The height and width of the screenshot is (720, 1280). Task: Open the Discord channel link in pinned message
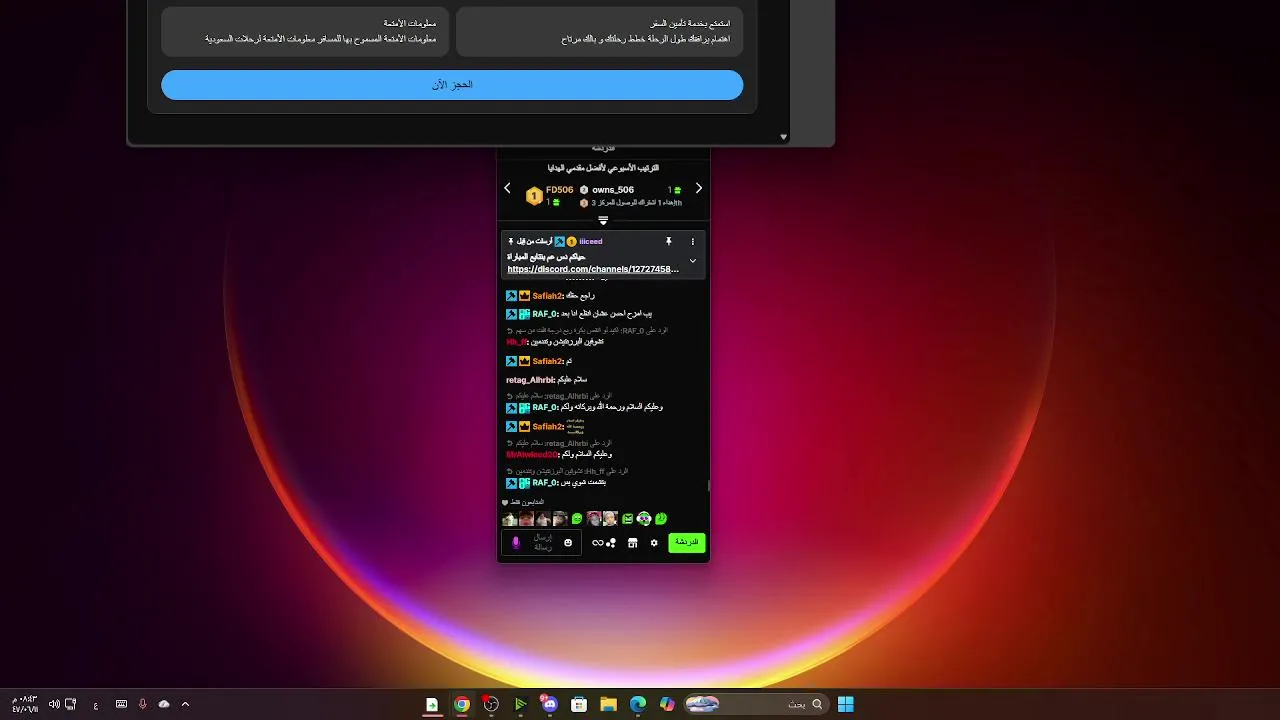593,269
